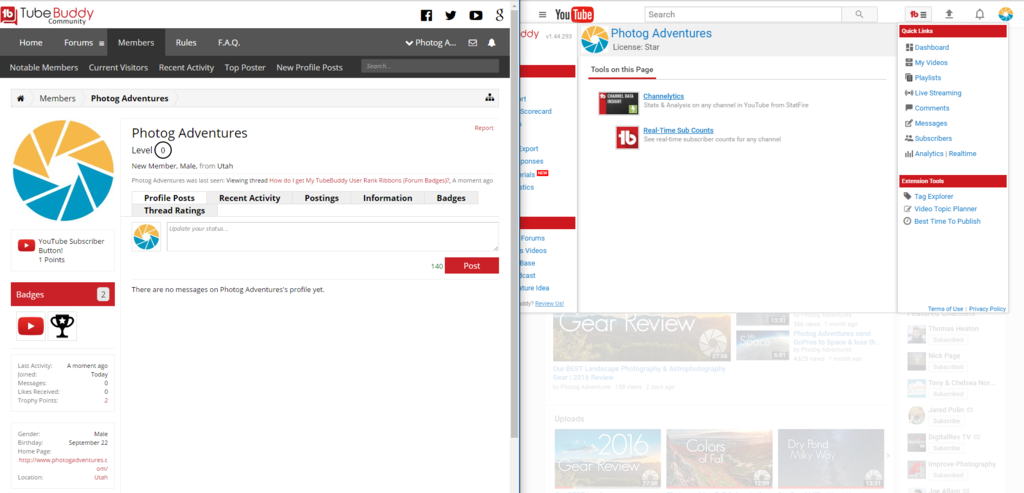Open the inbox envelope icon

pyautogui.click(x=473, y=43)
